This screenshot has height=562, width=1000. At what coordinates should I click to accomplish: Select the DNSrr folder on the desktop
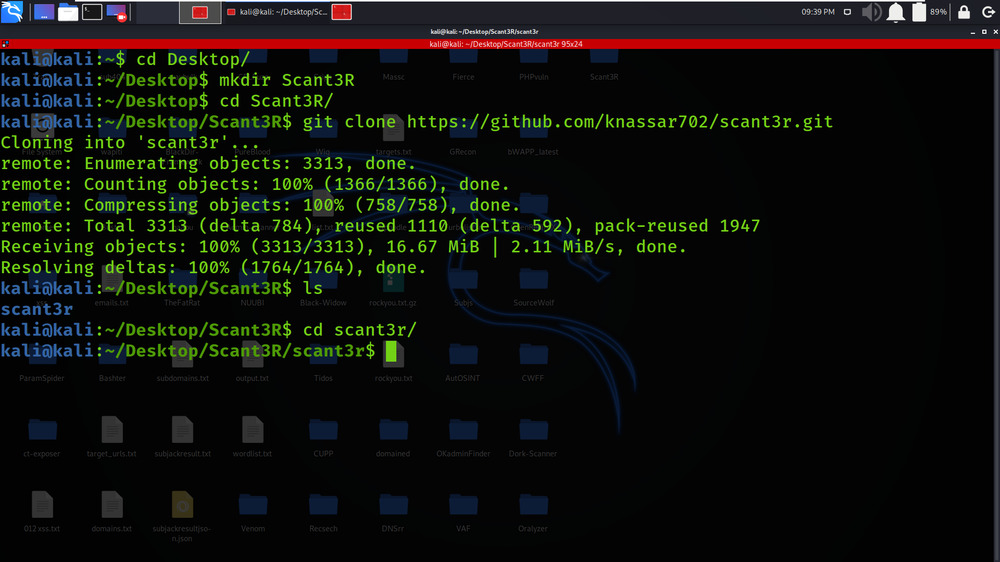(x=393, y=512)
